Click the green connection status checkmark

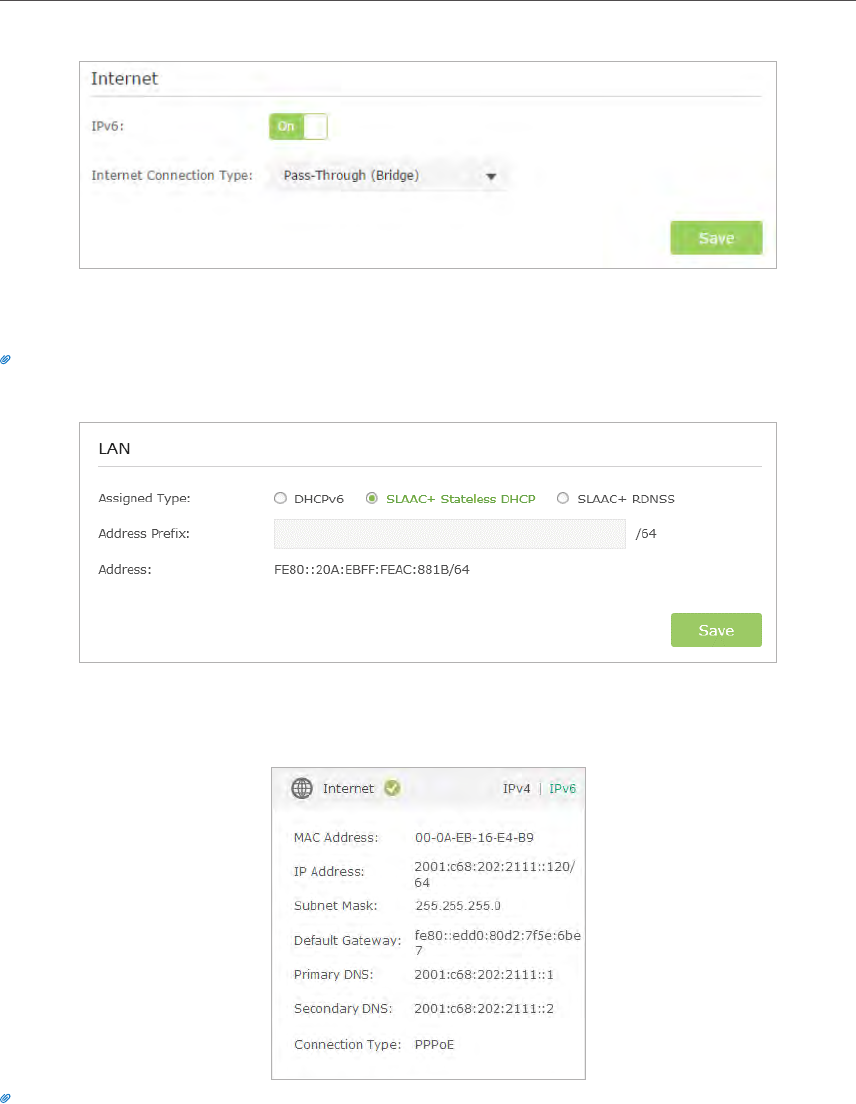coord(393,789)
